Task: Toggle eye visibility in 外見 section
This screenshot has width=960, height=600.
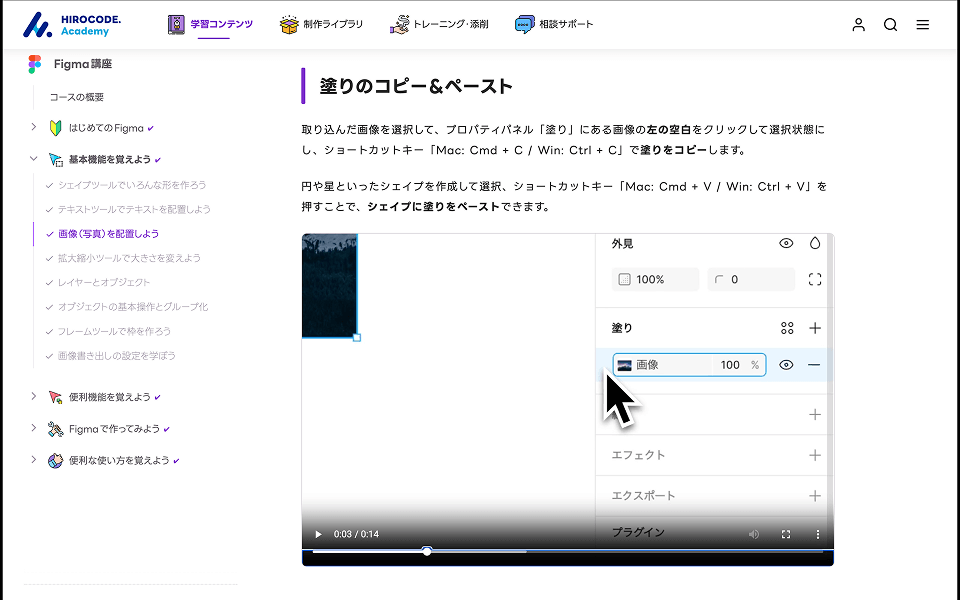Action: [x=786, y=243]
